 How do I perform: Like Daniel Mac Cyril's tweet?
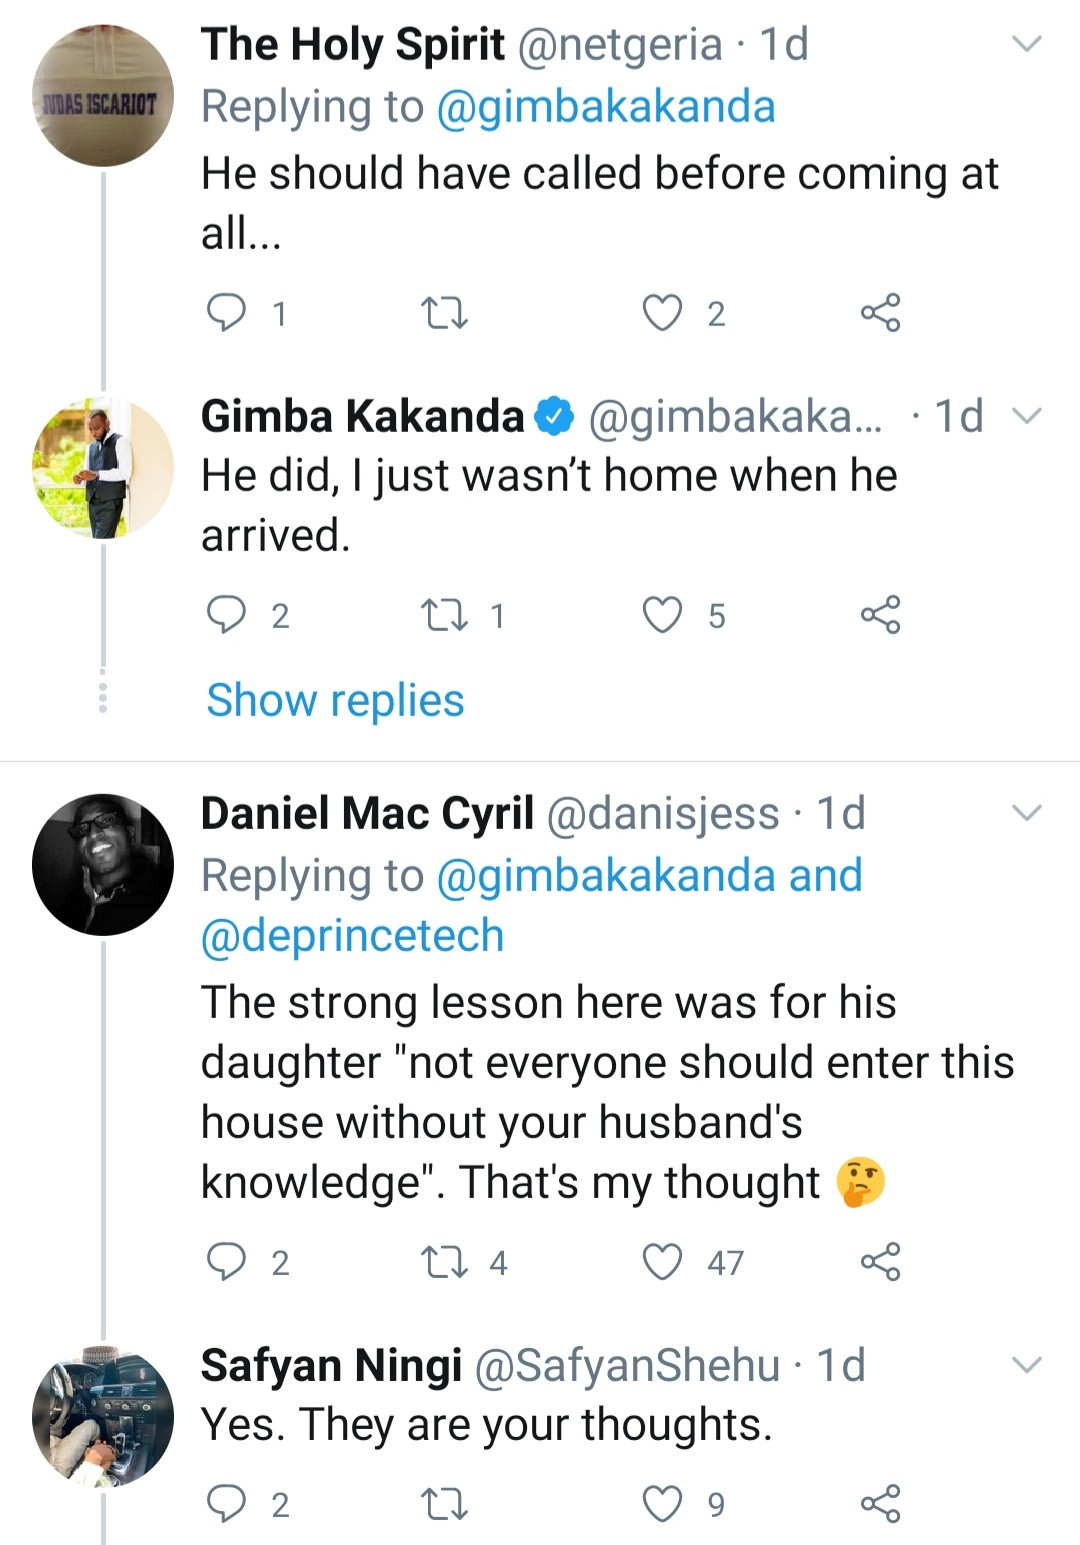coord(662,1262)
